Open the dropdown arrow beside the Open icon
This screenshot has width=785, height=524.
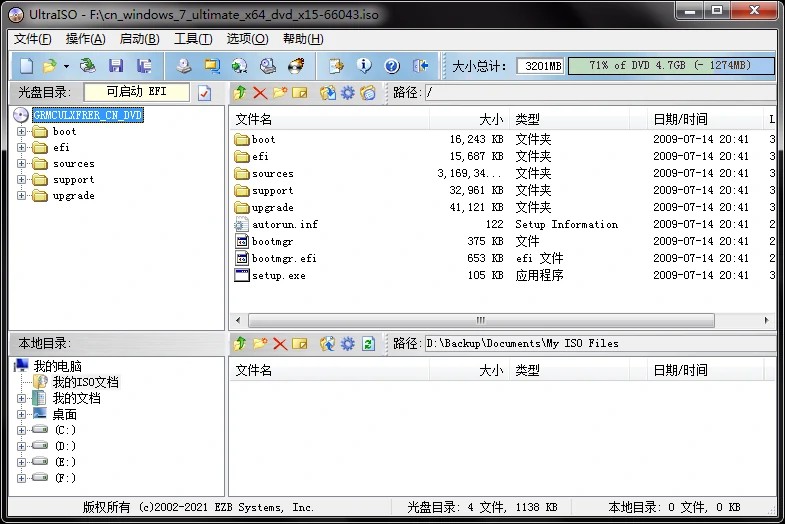pos(66,66)
